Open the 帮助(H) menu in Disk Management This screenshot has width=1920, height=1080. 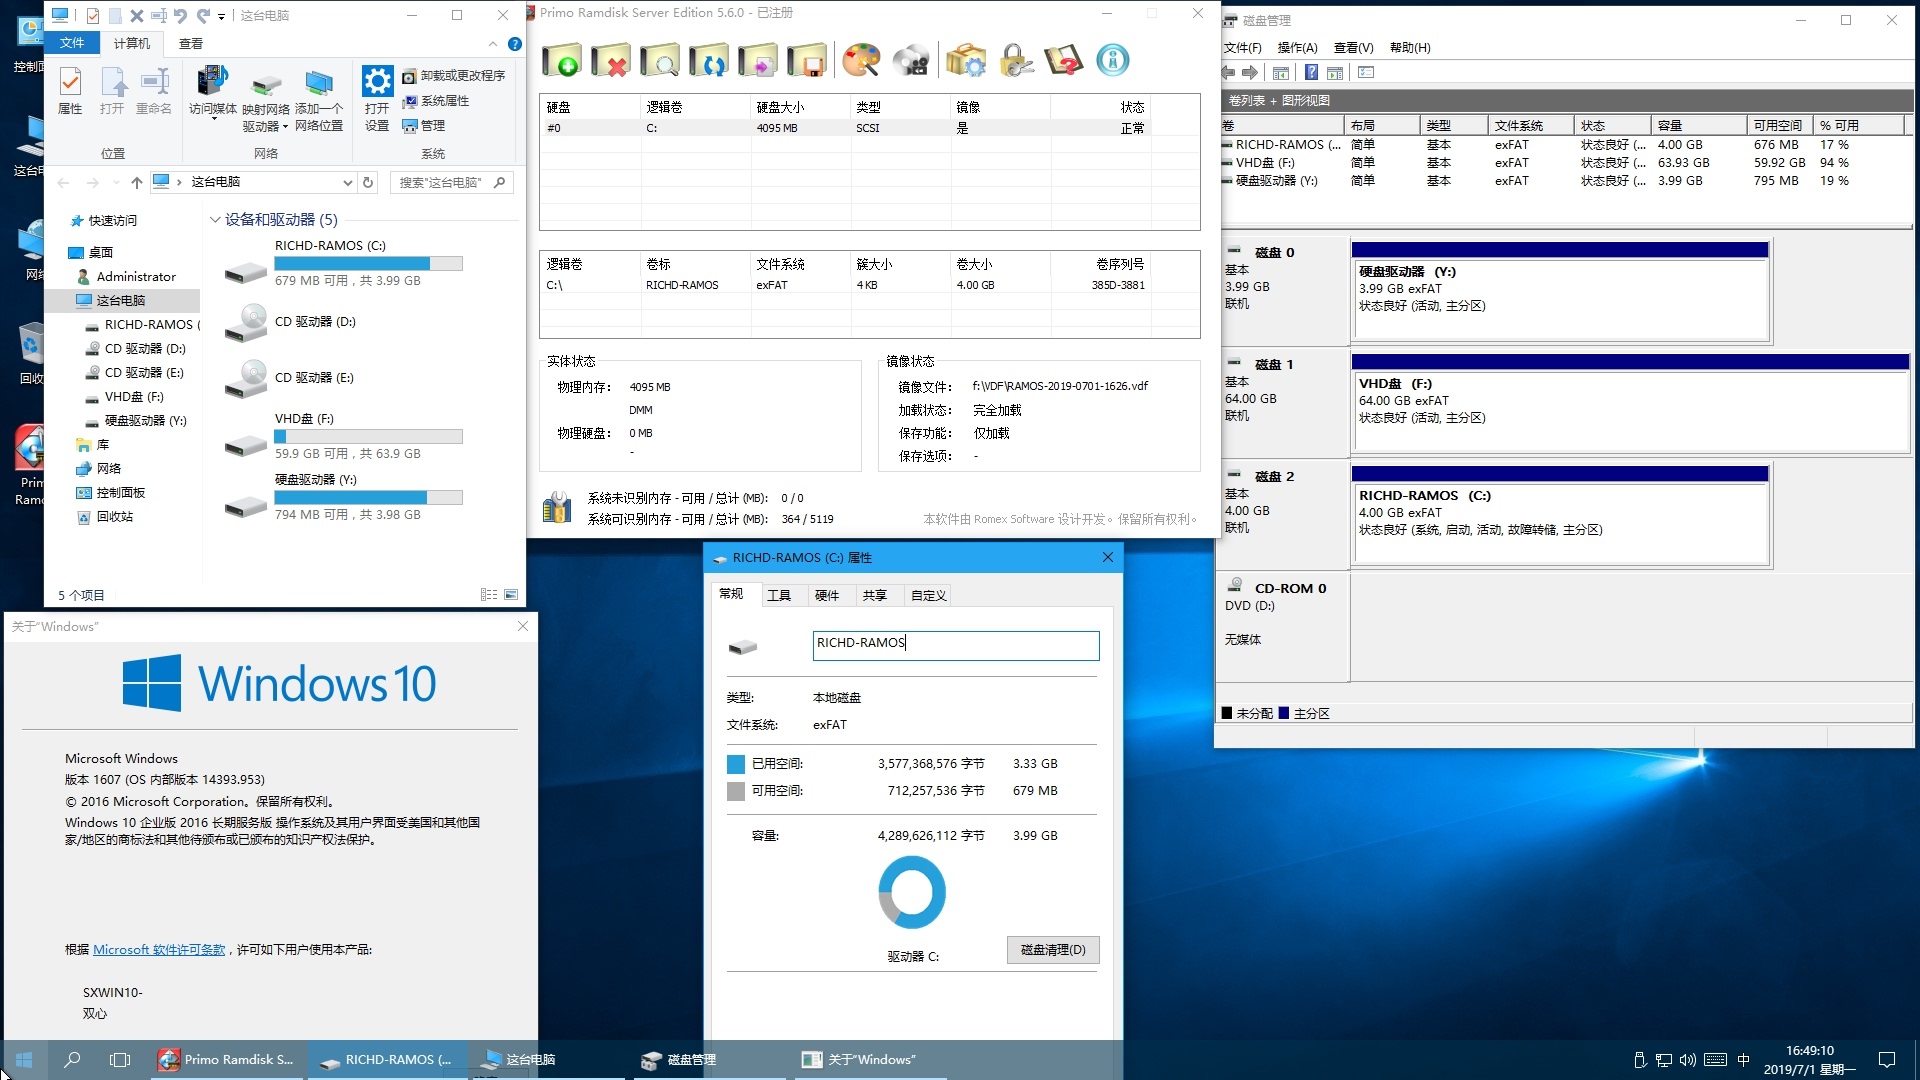[x=1410, y=47]
